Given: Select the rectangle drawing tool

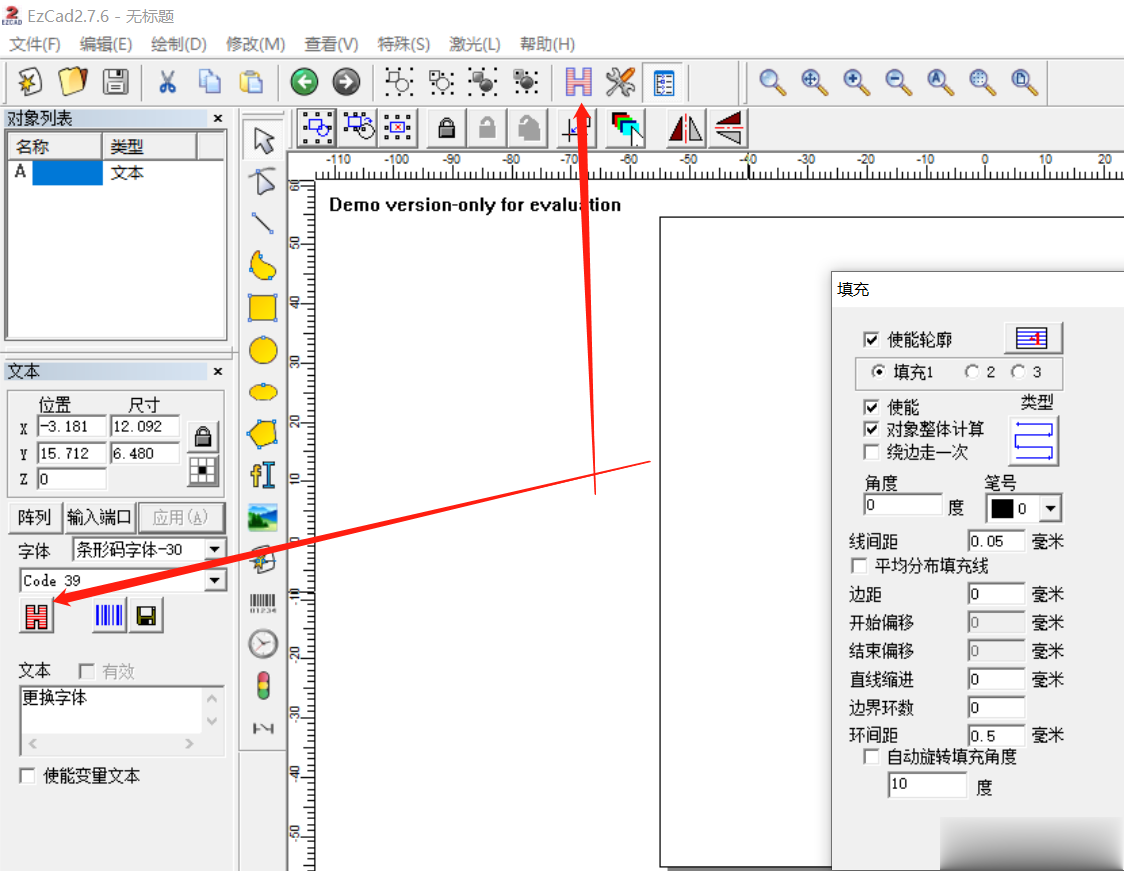Looking at the screenshot, I should (x=263, y=308).
